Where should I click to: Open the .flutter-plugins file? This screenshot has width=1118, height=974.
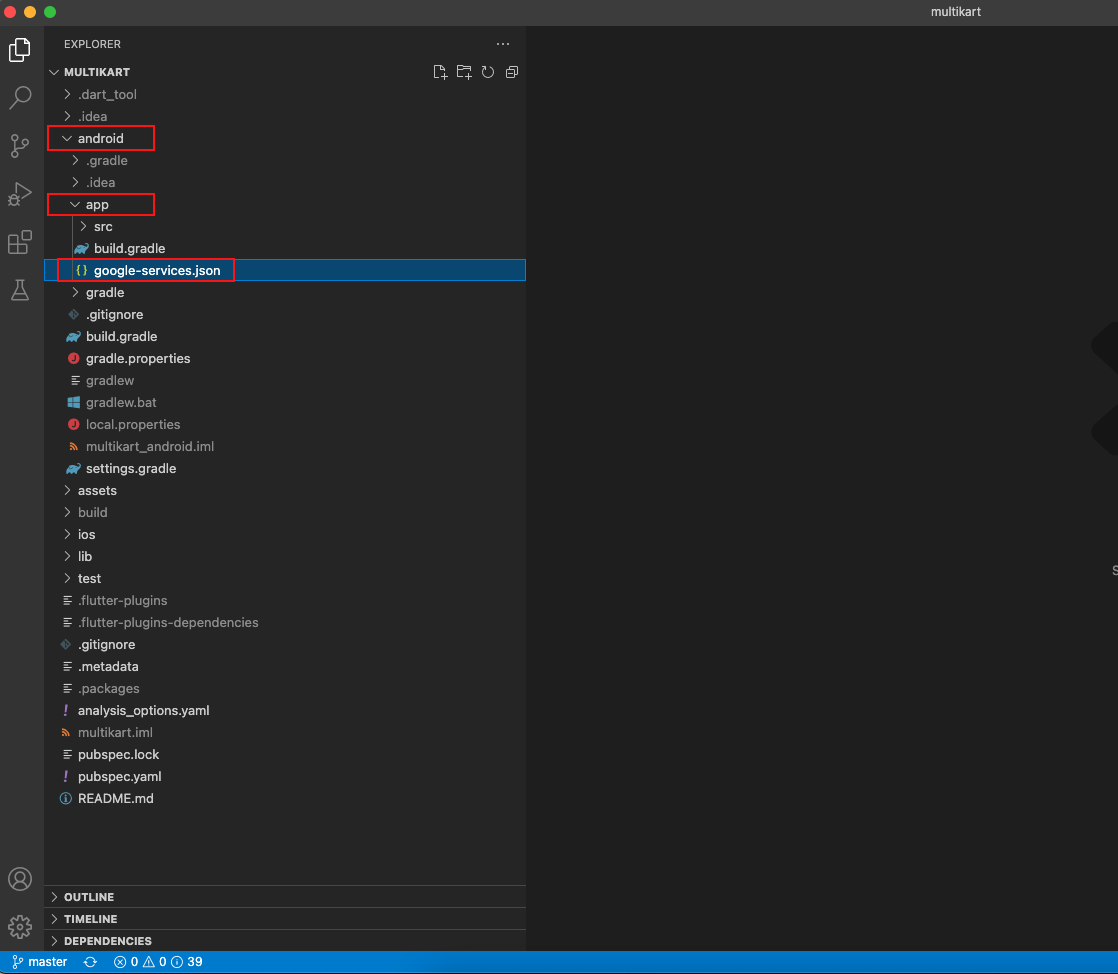[x=285, y=600]
